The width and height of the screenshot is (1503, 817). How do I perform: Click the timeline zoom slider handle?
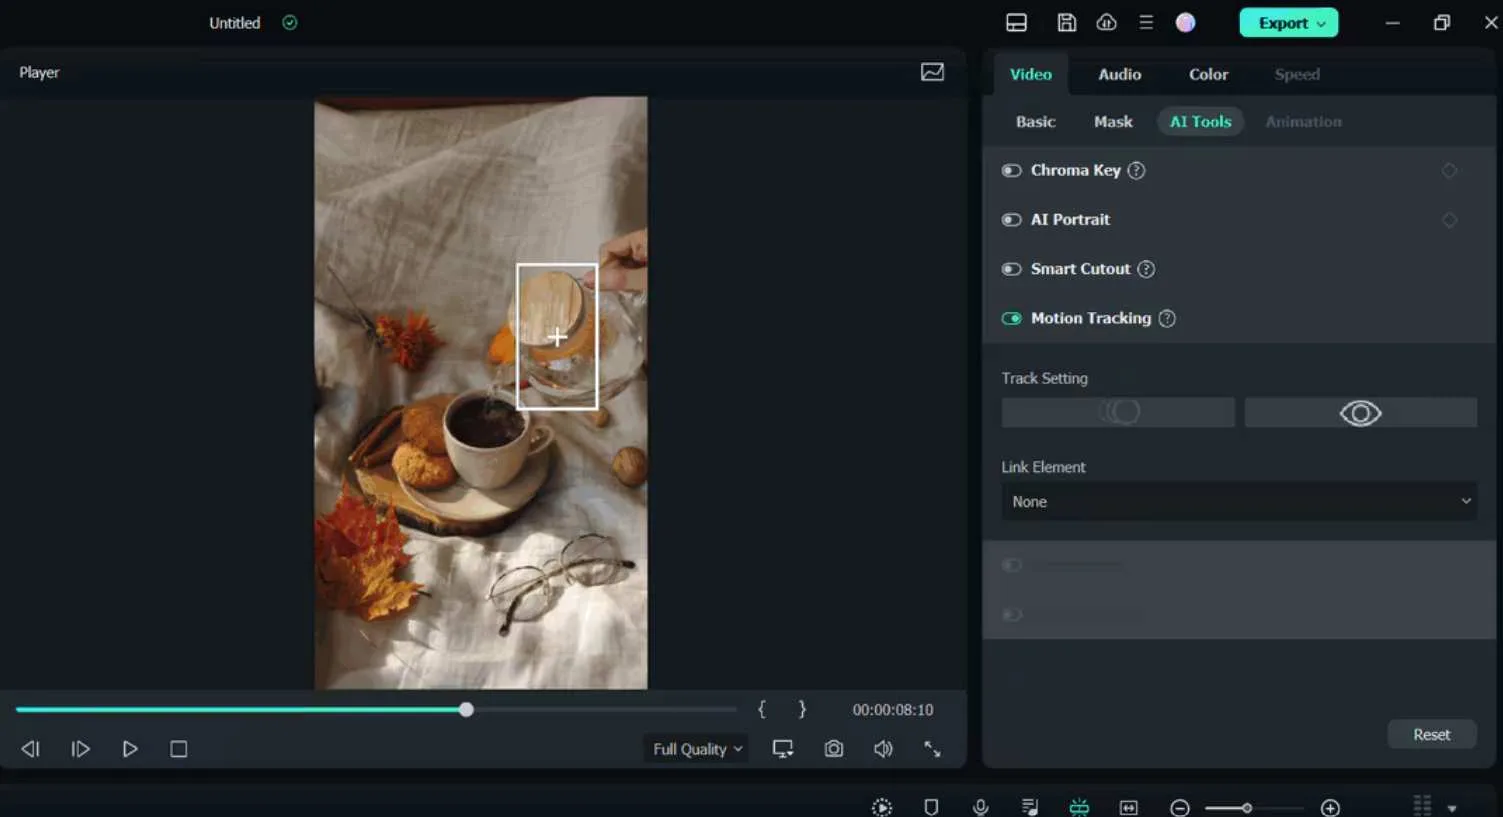[x=1247, y=808]
